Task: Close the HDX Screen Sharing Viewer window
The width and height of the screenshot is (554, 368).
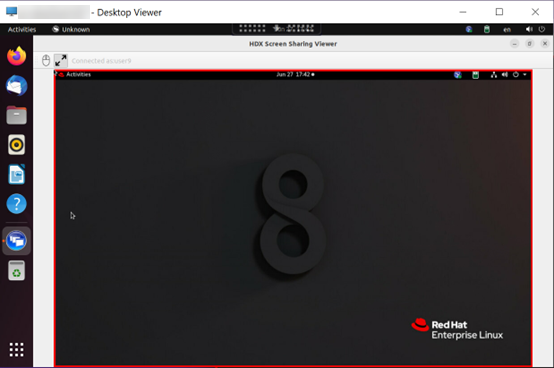Action: (545, 43)
